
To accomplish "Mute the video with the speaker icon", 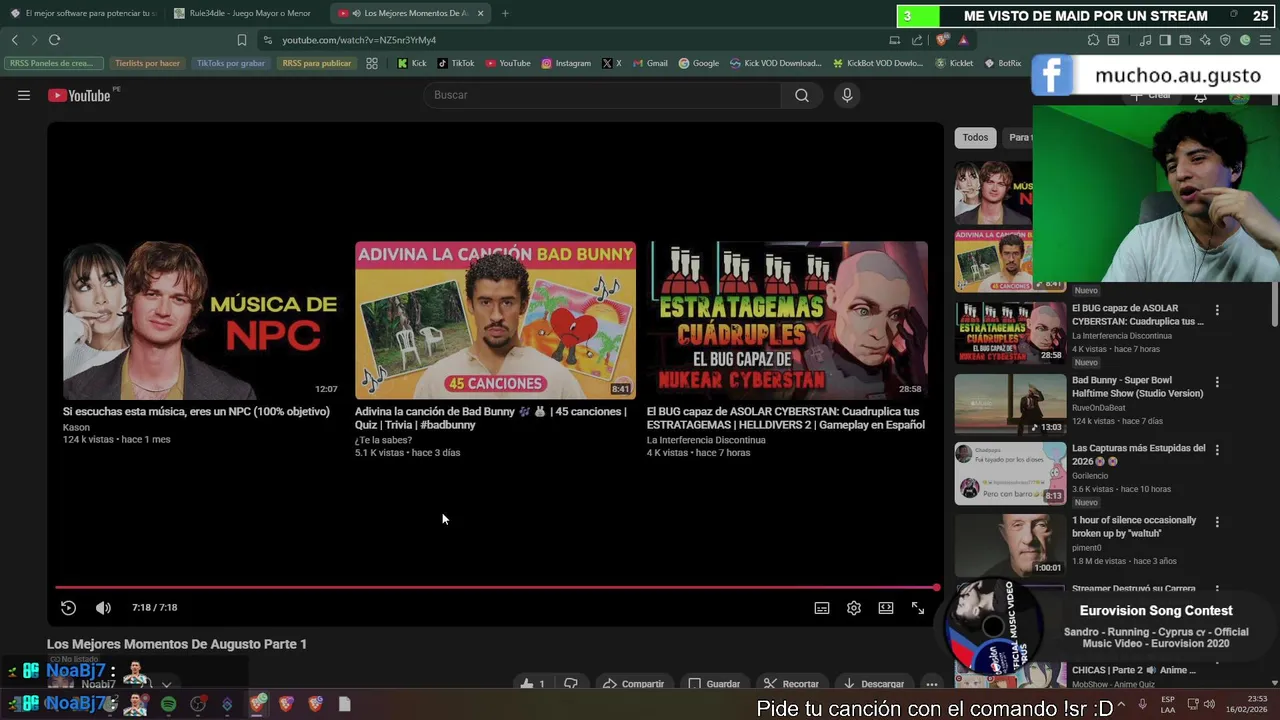I will [103, 608].
